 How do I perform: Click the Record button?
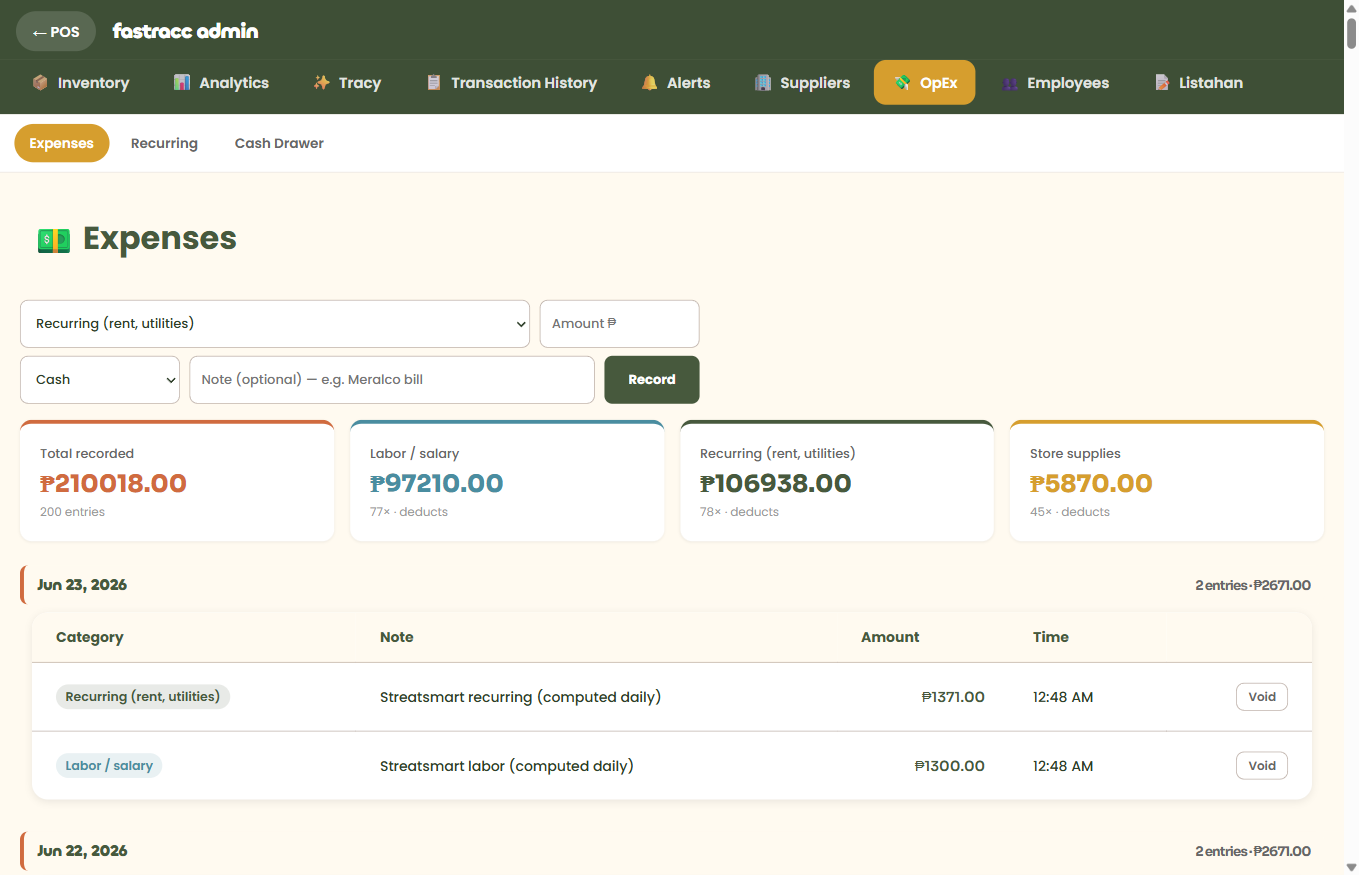tap(652, 380)
